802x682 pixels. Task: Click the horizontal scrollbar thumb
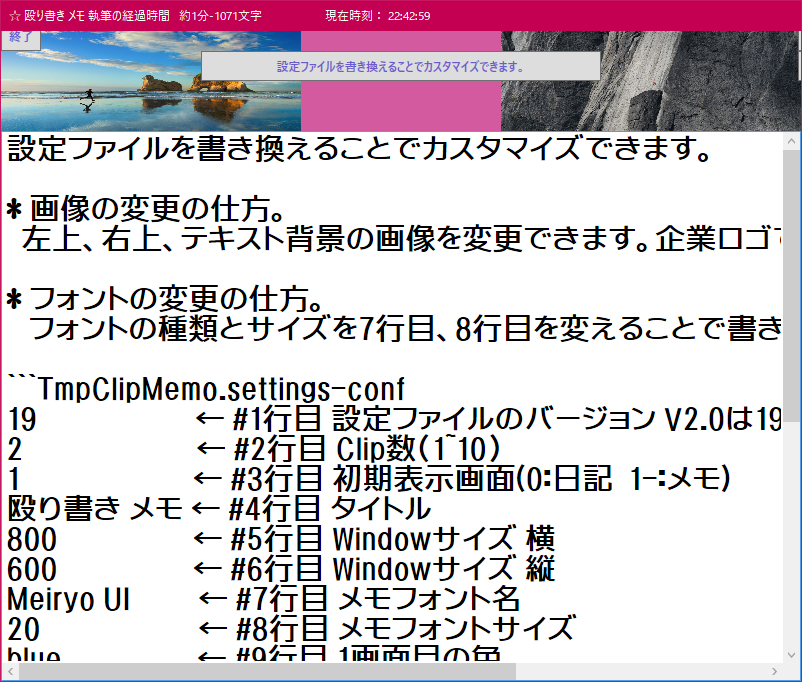click(x=267, y=671)
